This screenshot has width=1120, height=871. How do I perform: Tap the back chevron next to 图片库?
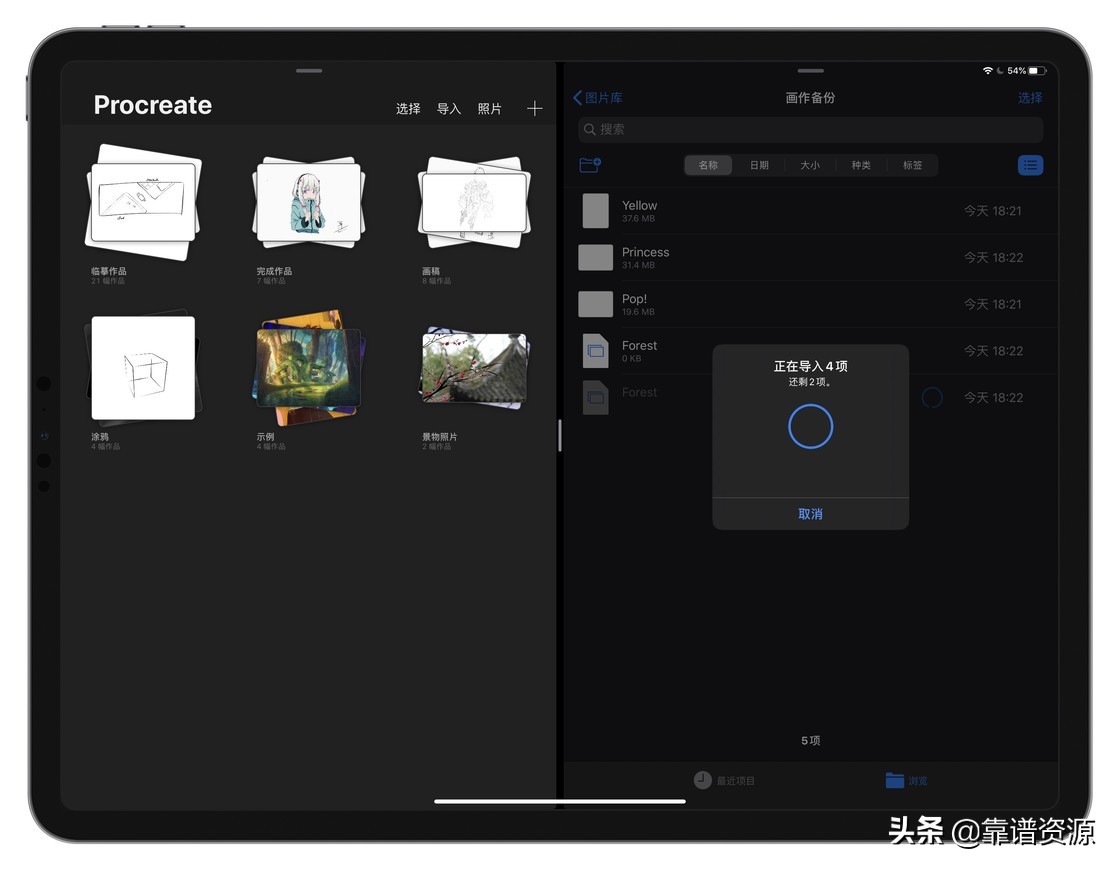click(x=577, y=98)
